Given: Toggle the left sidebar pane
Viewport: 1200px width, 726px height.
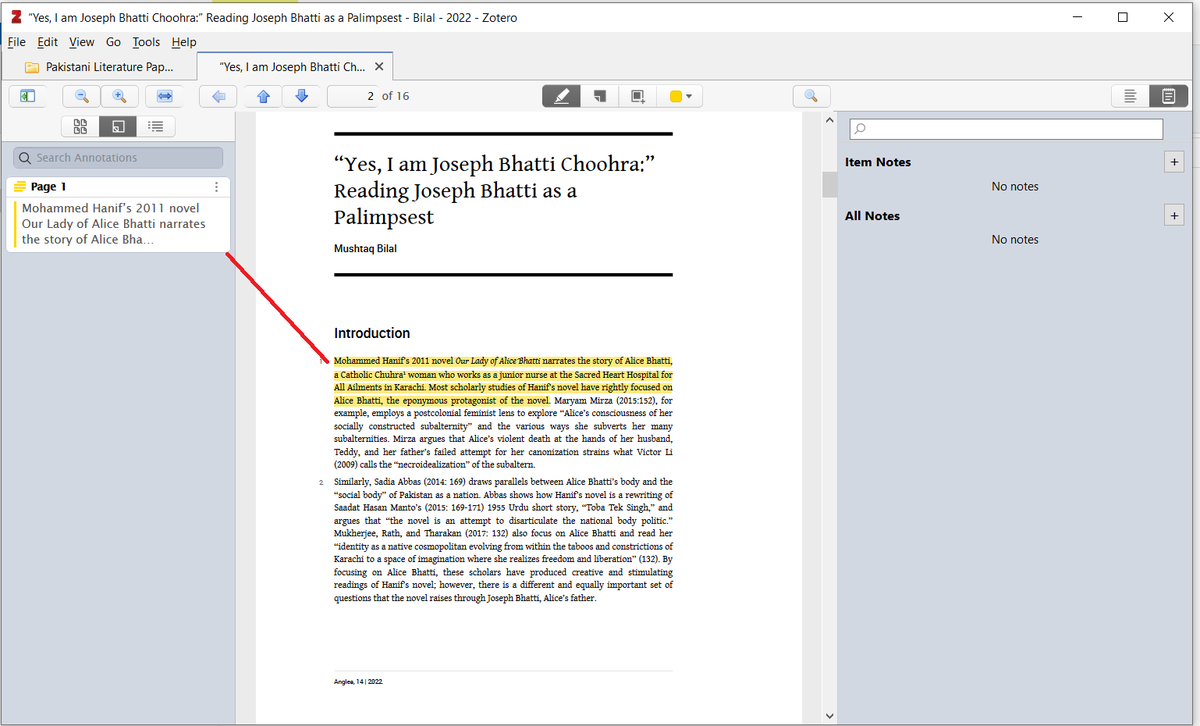Looking at the screenshot, I should tap(28, 96).
